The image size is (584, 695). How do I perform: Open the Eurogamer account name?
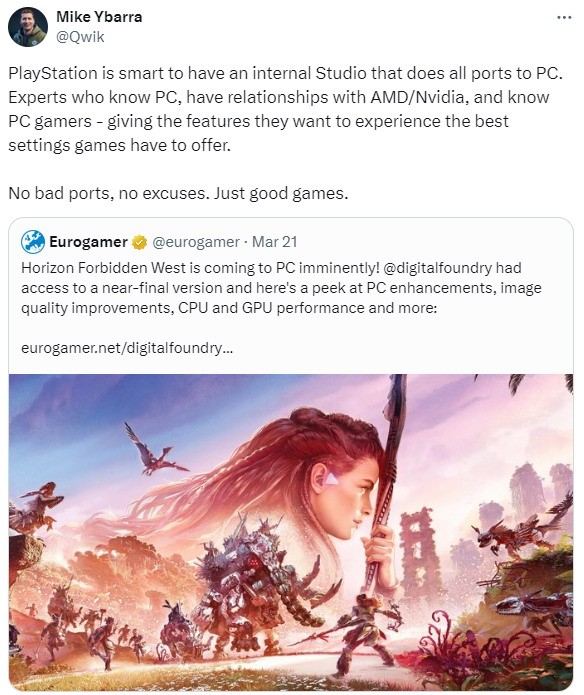88,242
